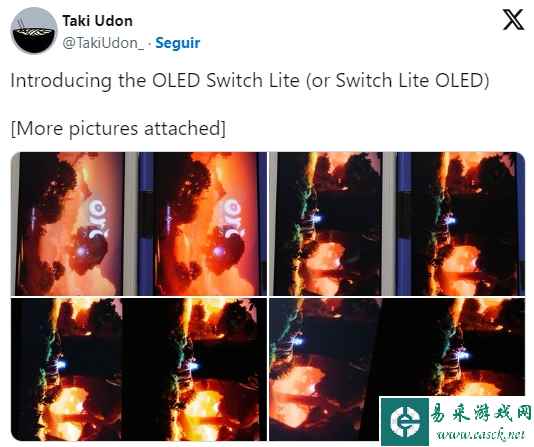Click Taki Udon's noodle bowl avatar
534x447 pixels.
tap(34, 31)
